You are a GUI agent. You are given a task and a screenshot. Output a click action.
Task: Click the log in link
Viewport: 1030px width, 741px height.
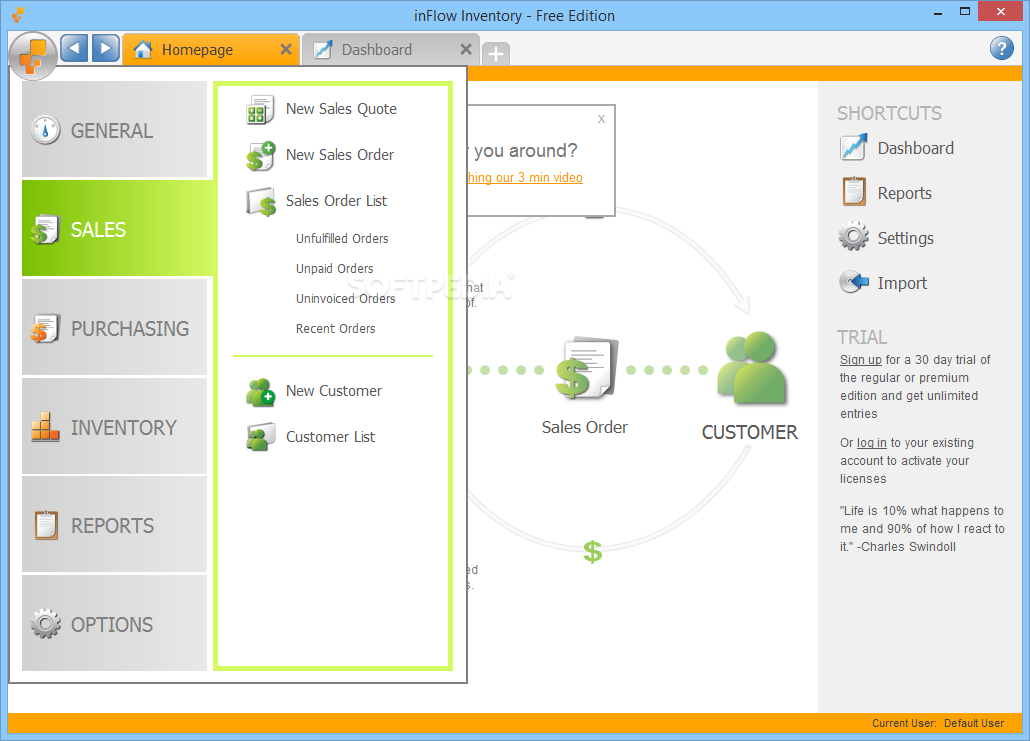(x=872, y=443)
